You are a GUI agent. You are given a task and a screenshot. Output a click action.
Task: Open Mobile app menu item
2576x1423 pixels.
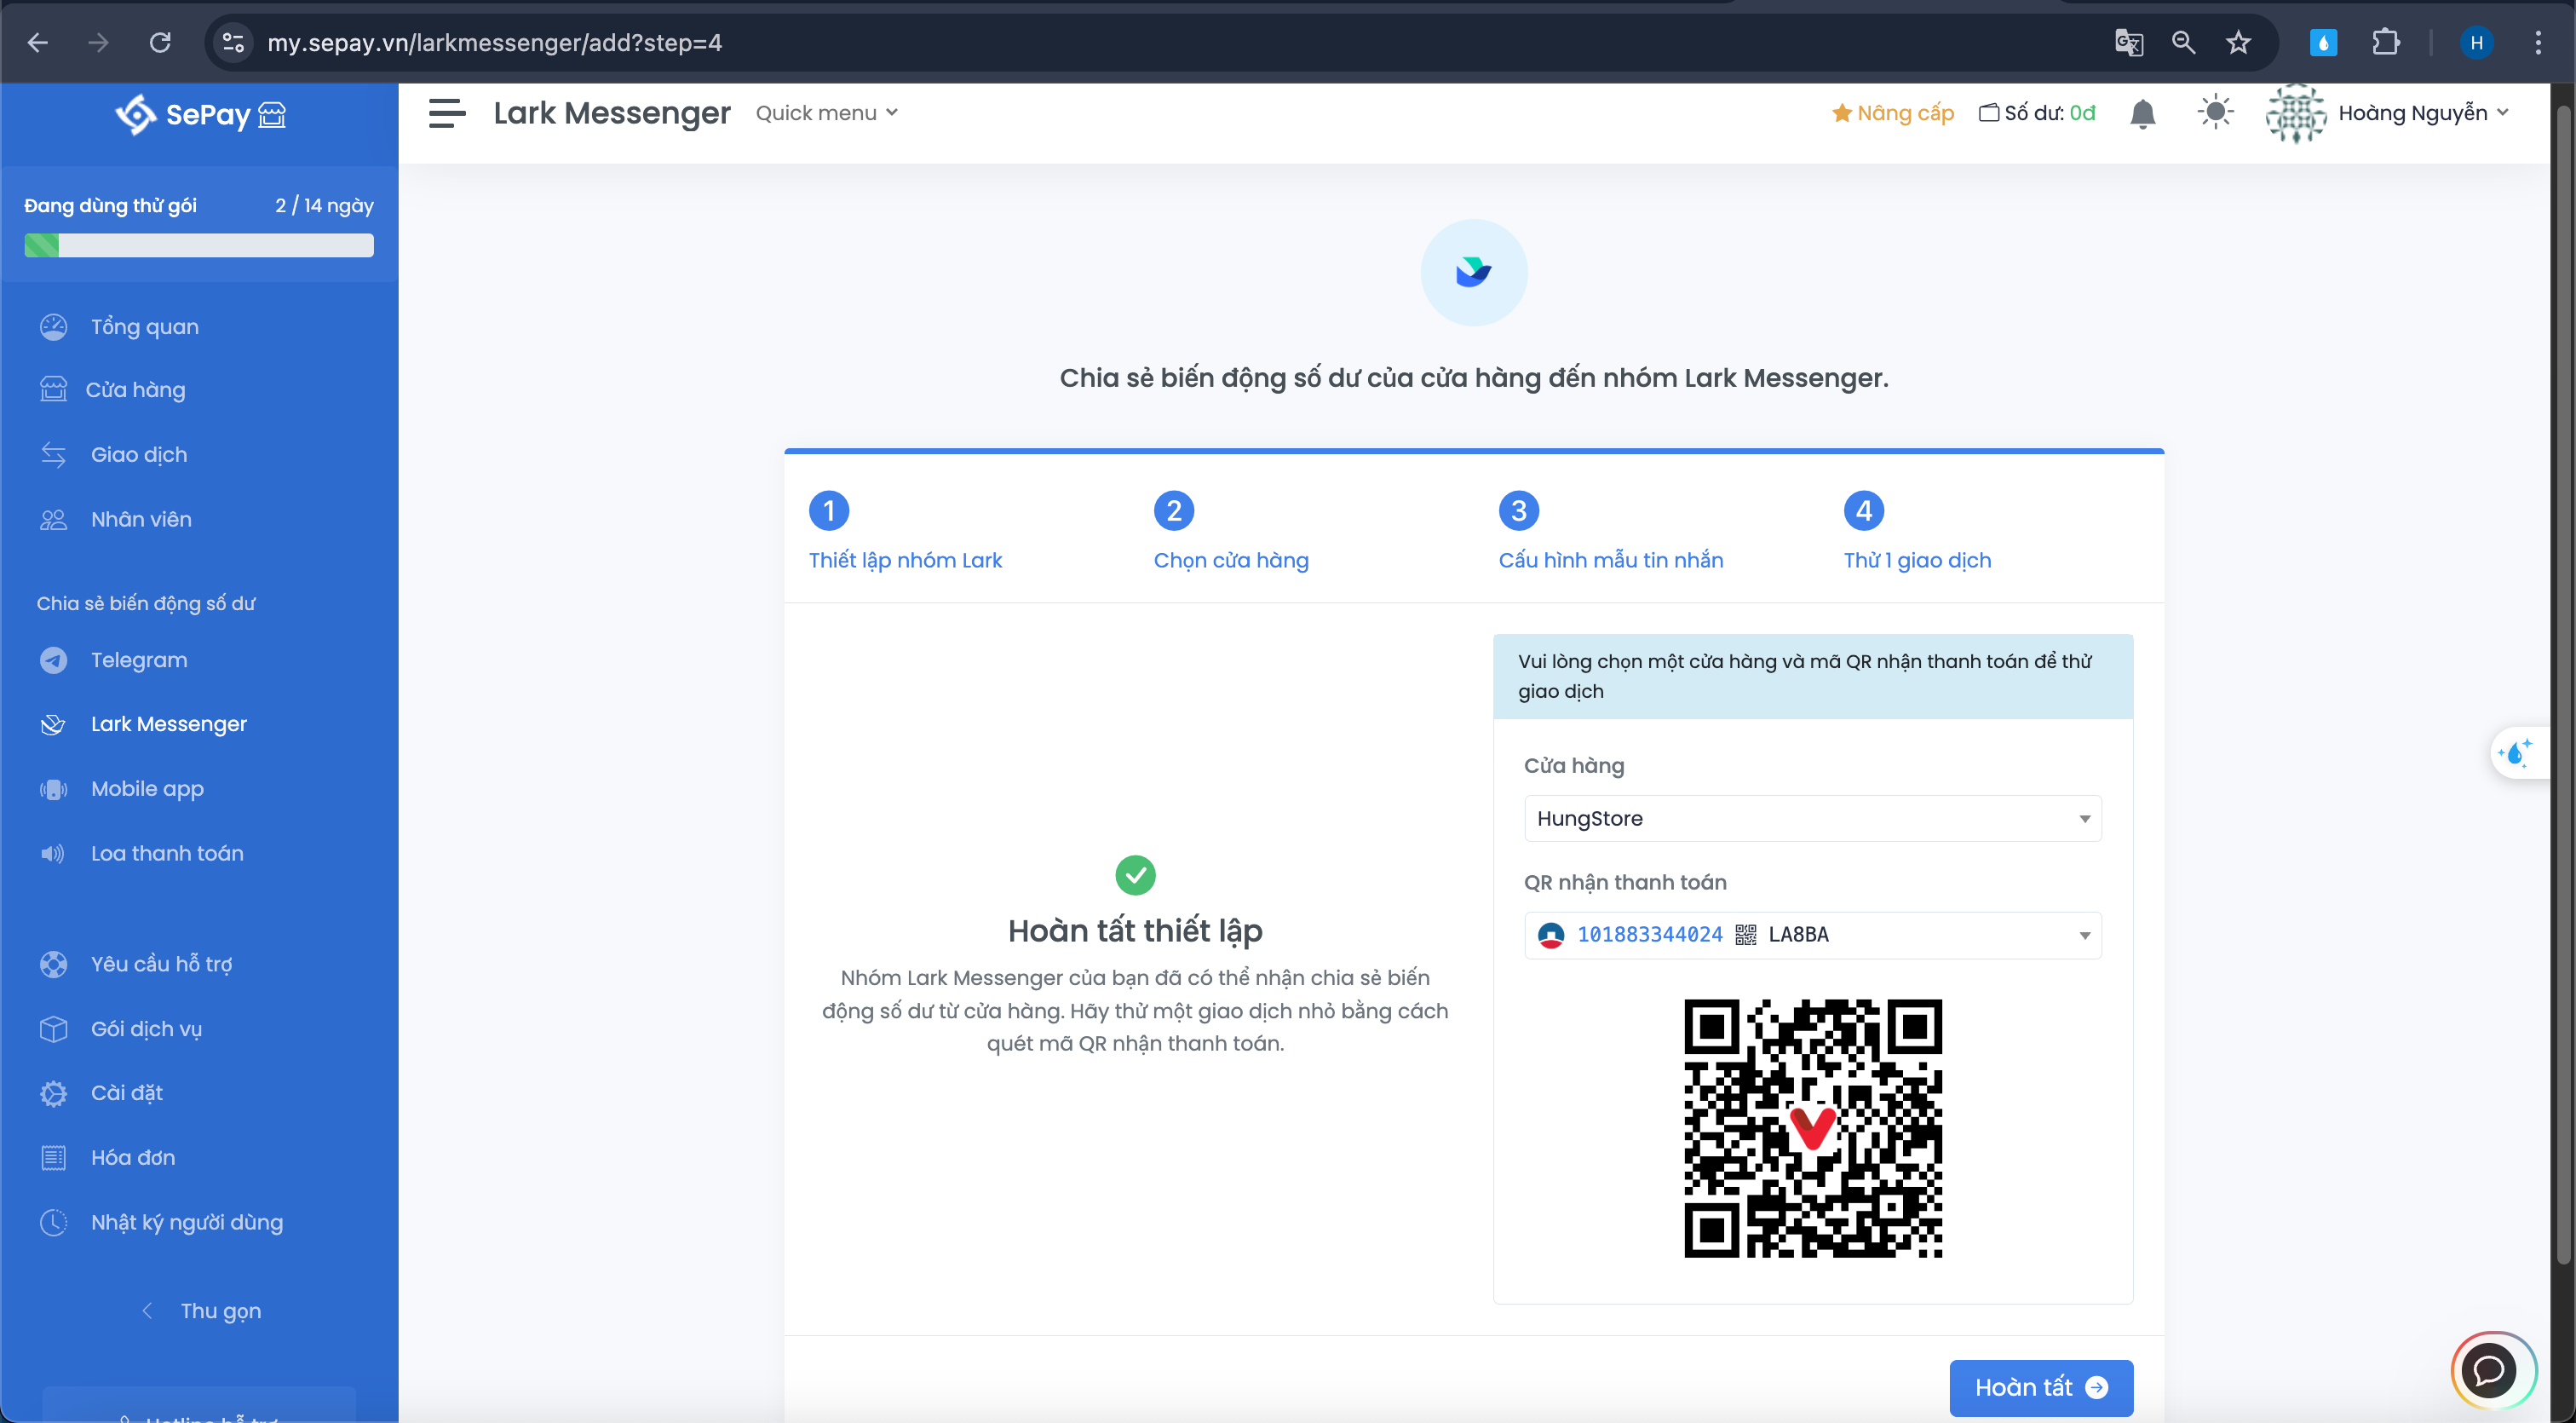click(x=147, y=789)
